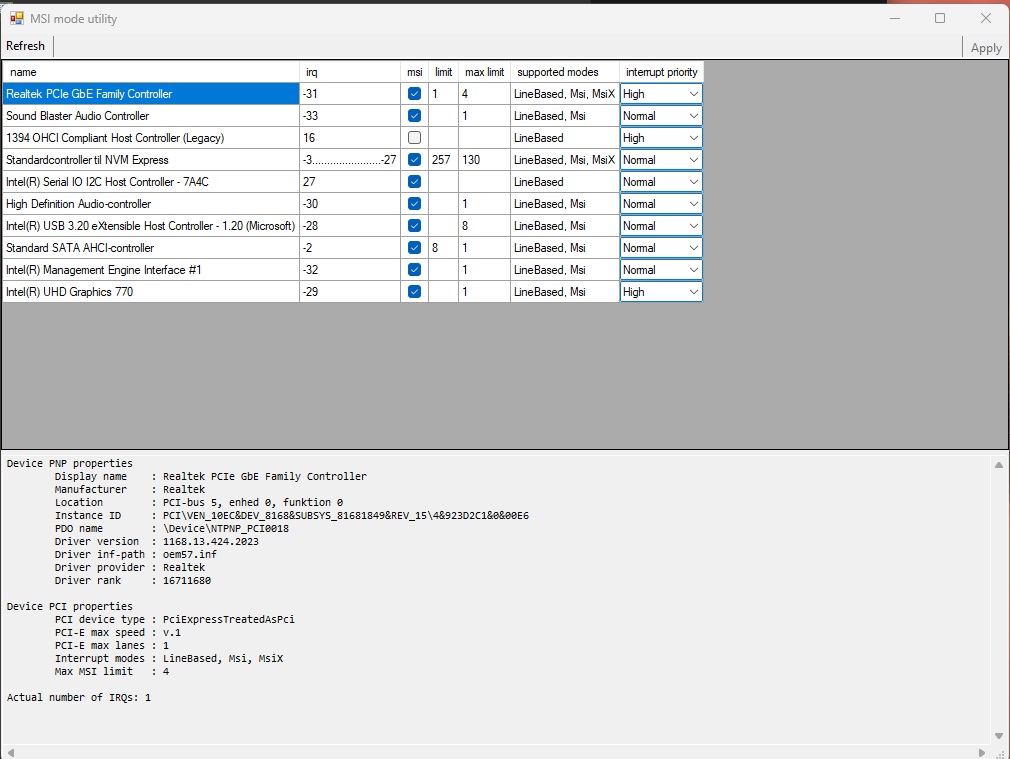Toggle msi checkbox for Sound Blaster Audio Controller
The image size is (1010, 759).
tap(414, 116)
